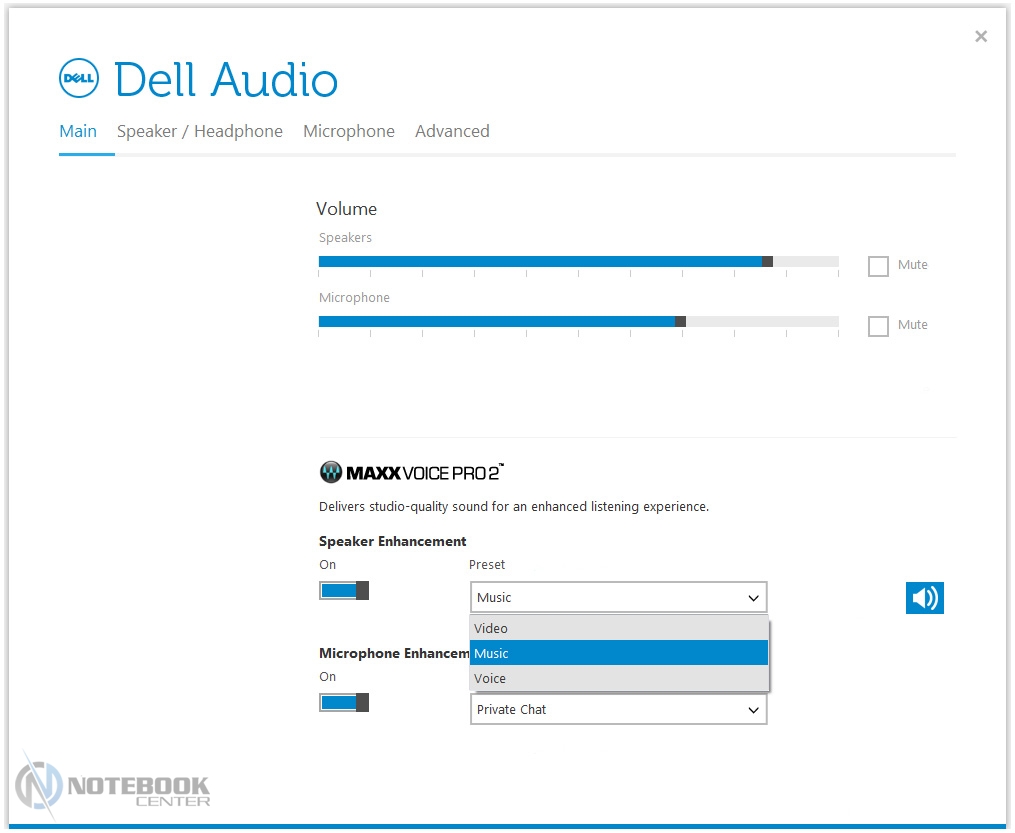Select the Main tab

[78, 131]
